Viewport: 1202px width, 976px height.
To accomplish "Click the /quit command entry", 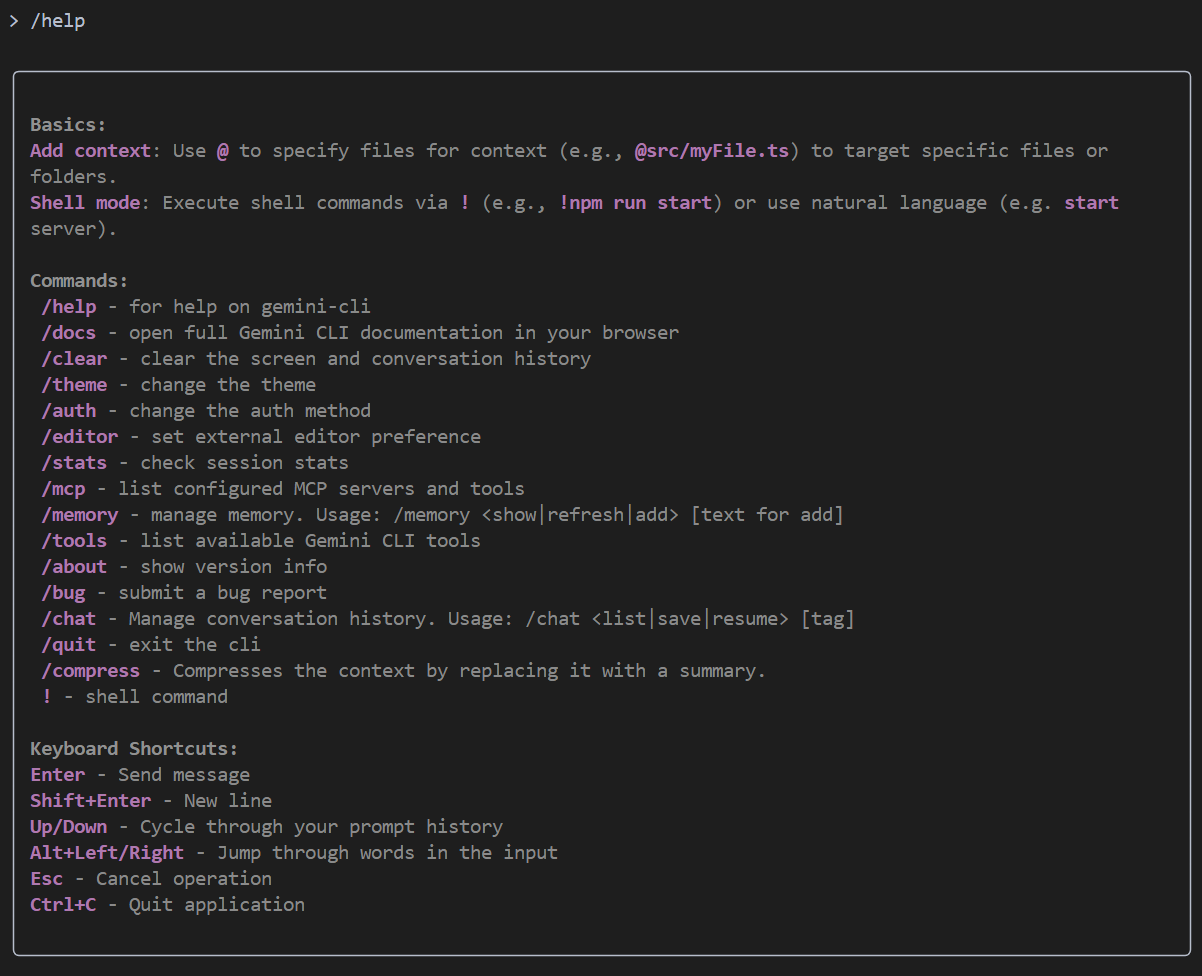I will point(68,645).
